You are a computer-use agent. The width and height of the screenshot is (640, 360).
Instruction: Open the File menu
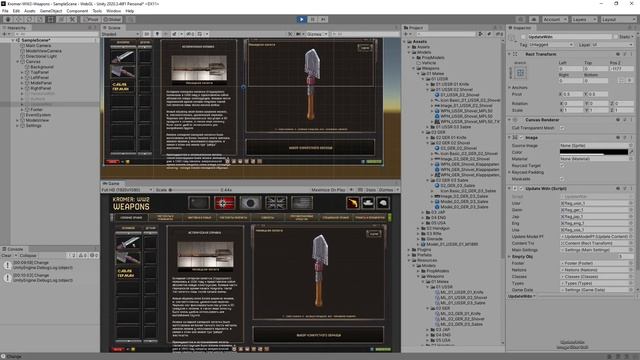pos(5,11)
